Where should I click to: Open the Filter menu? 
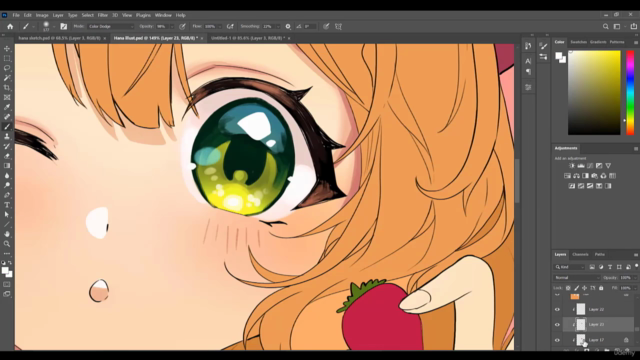(x=102, y=15)
